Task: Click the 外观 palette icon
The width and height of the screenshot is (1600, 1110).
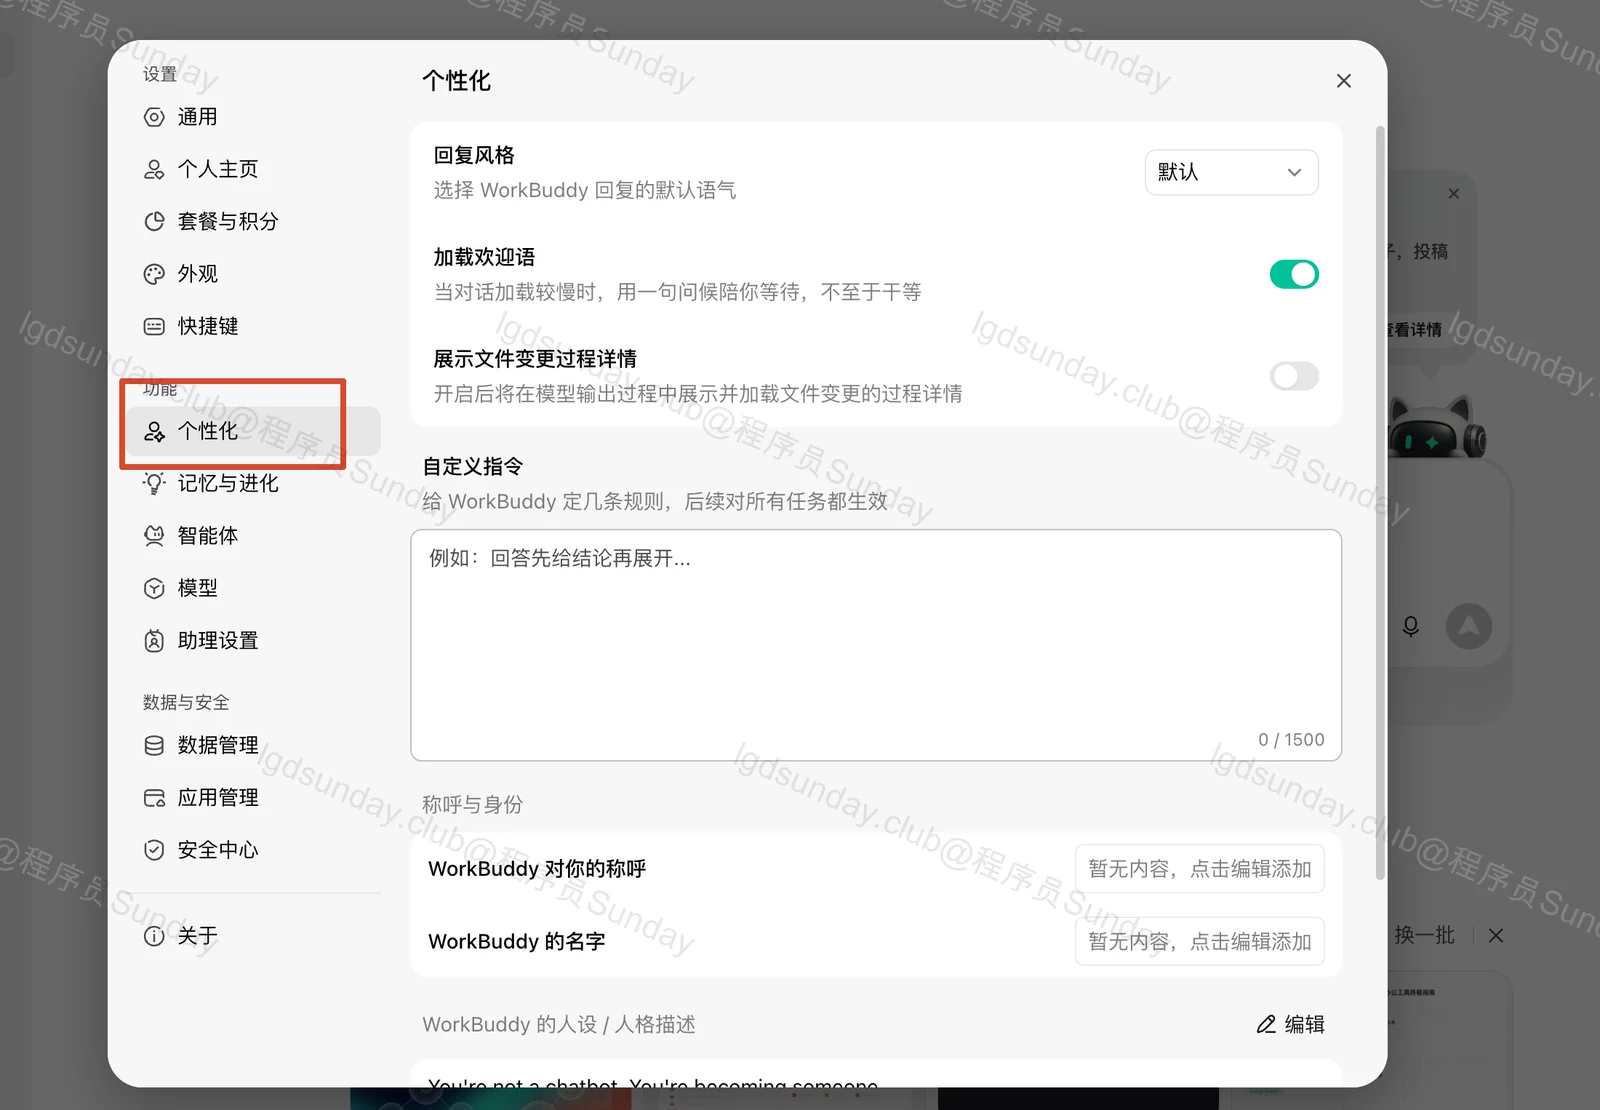Action: click(x=154, y=274)
